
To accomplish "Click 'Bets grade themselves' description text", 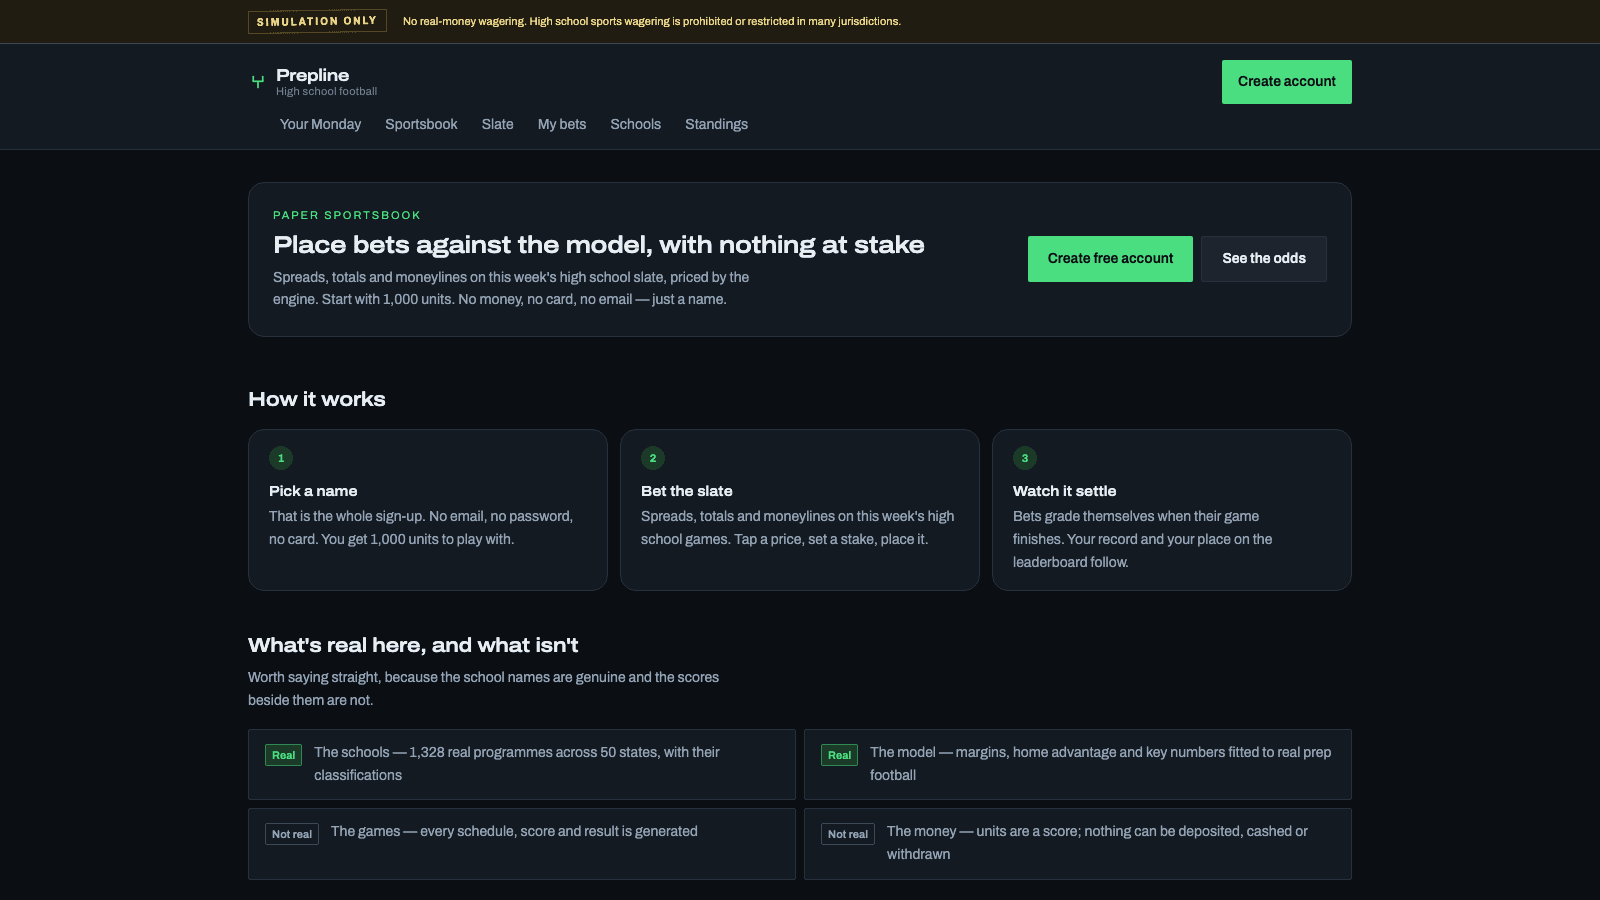I will (1143, 539).
